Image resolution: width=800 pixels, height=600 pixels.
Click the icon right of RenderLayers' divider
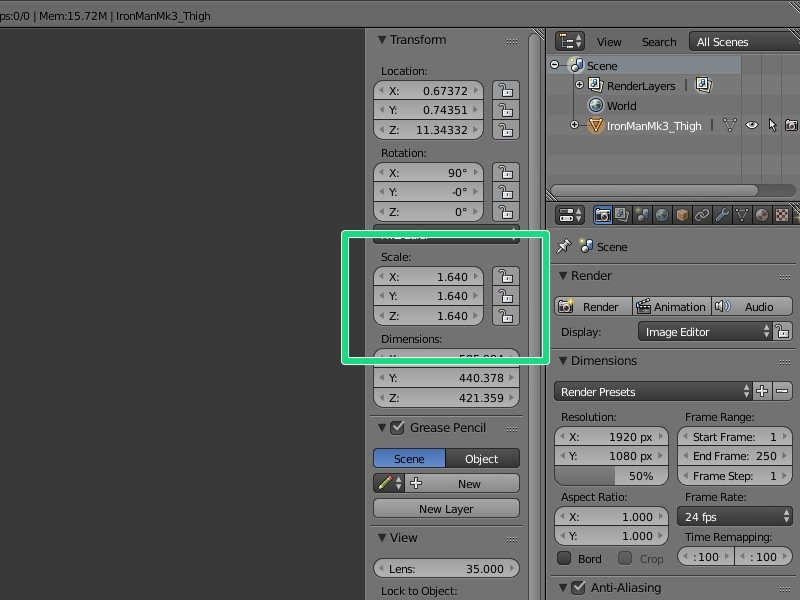tap(704, 85)
